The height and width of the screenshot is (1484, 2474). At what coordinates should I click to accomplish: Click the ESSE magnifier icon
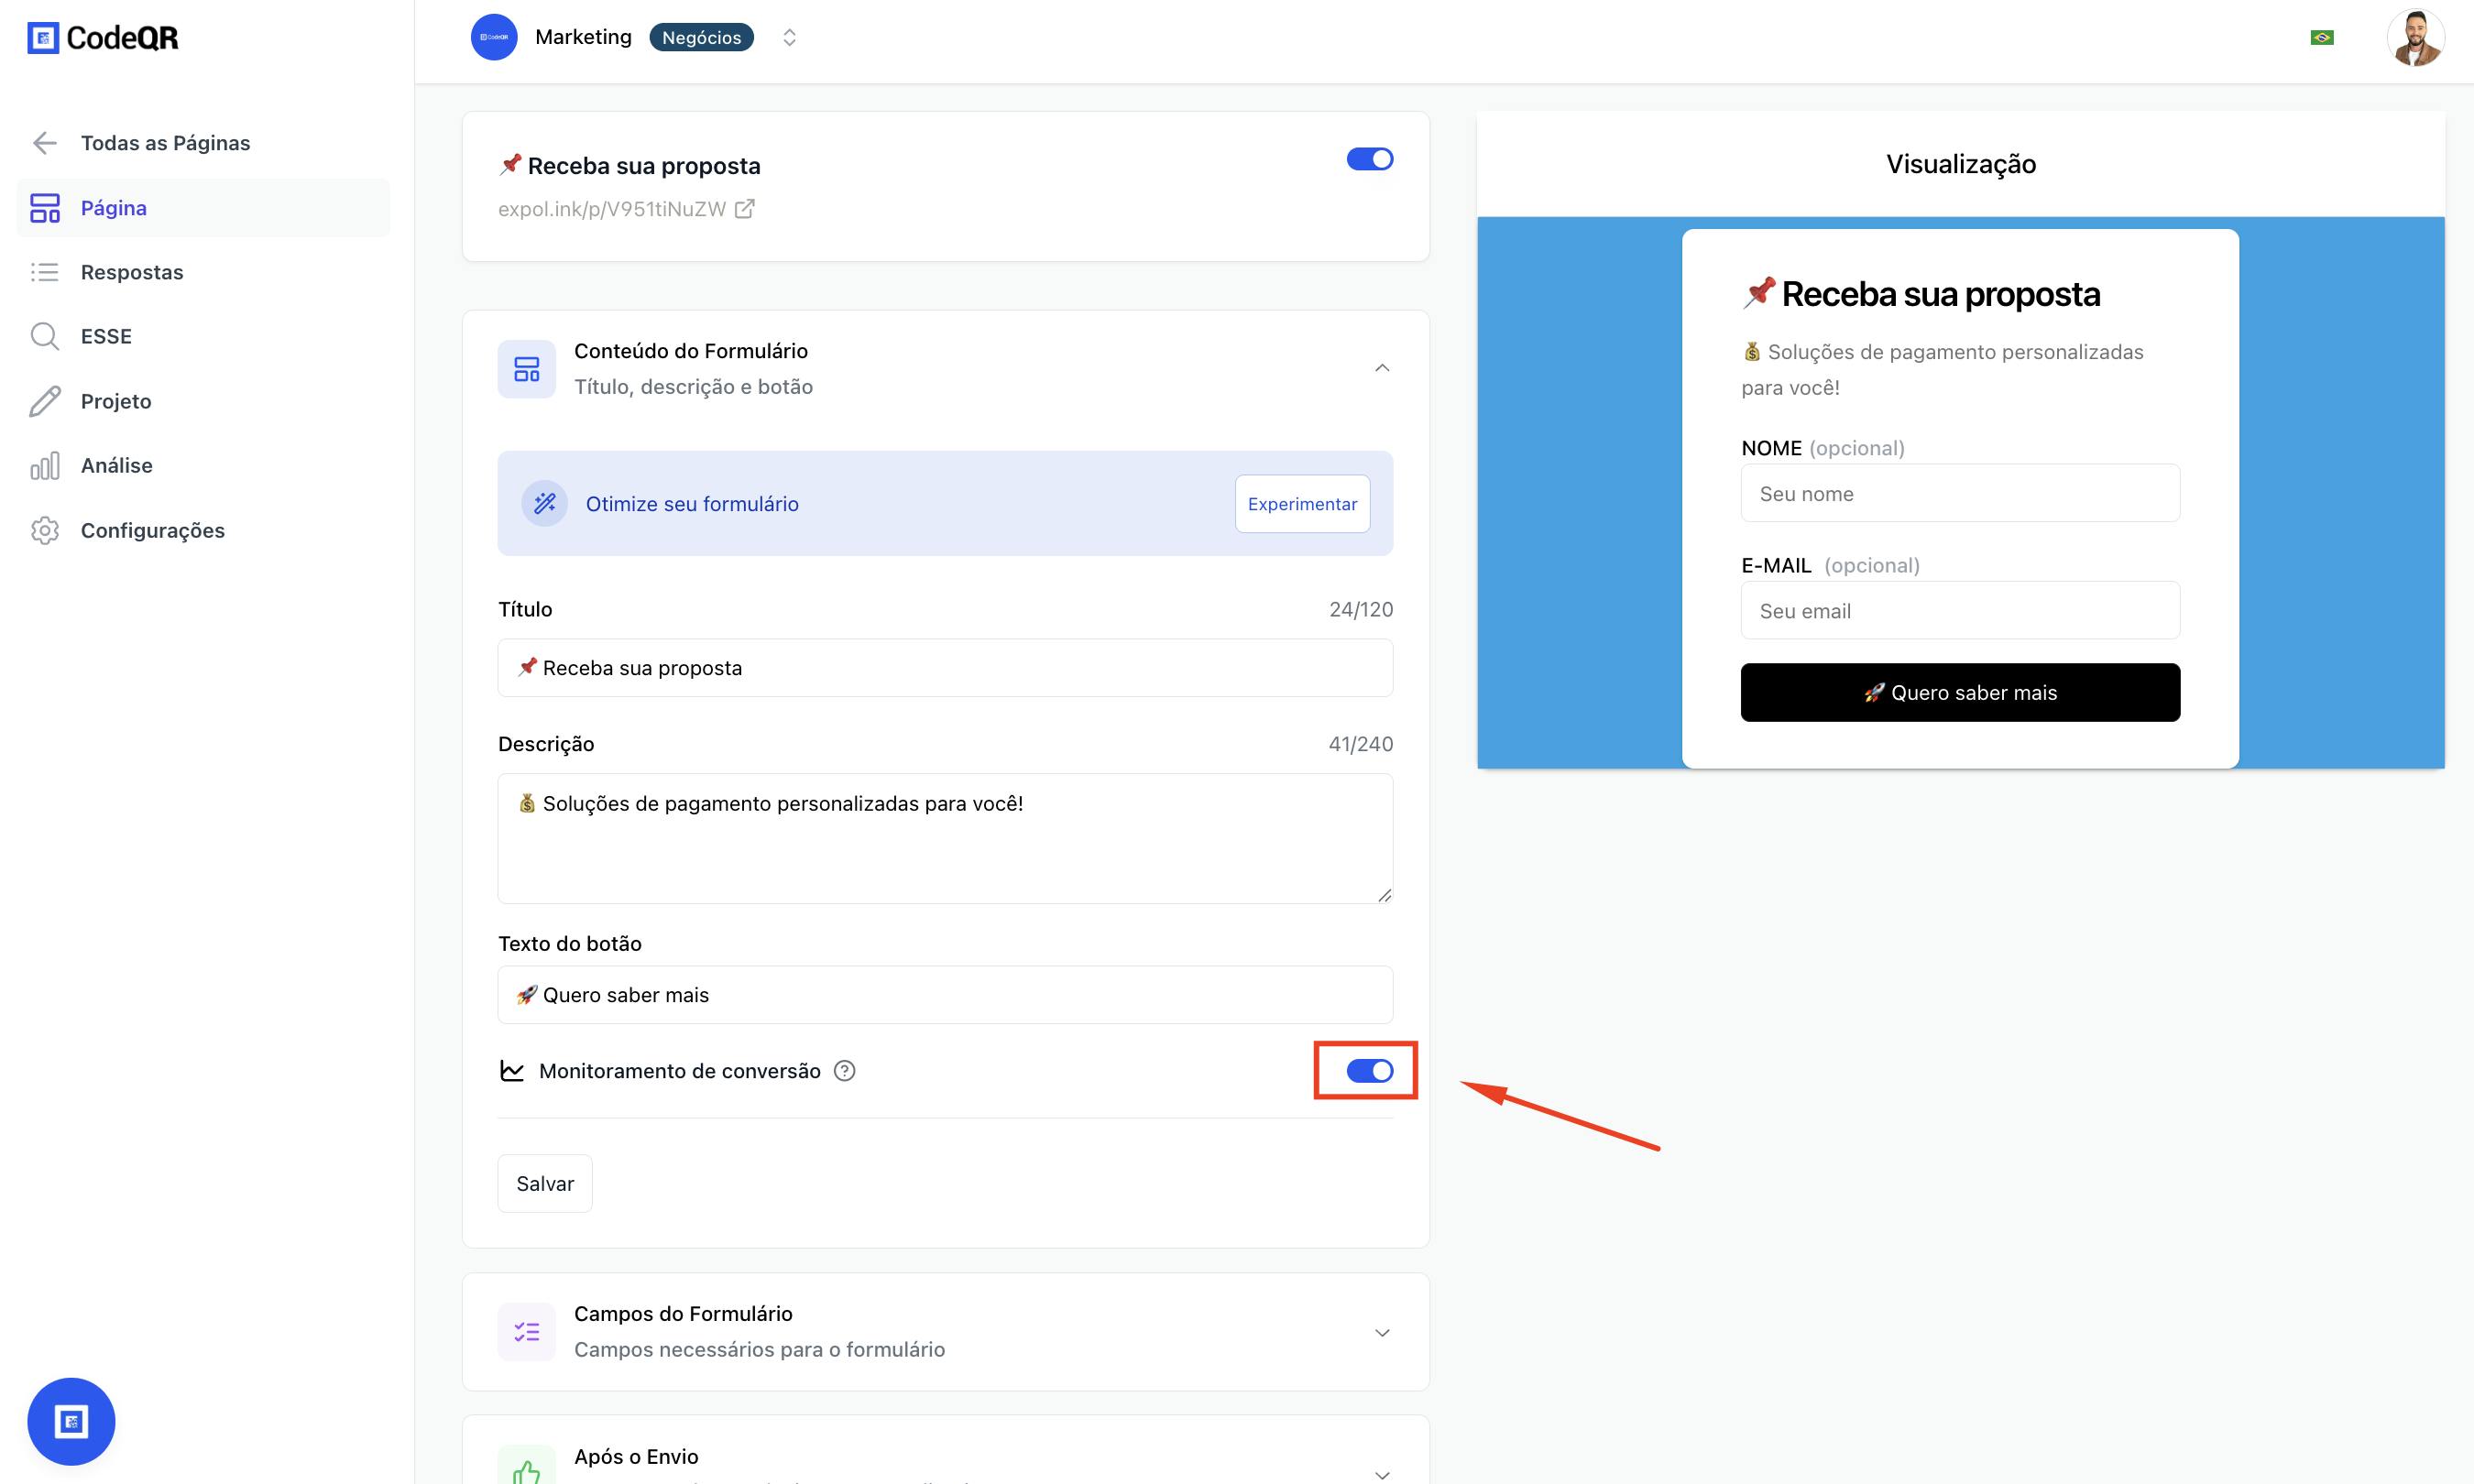point(45,336)
